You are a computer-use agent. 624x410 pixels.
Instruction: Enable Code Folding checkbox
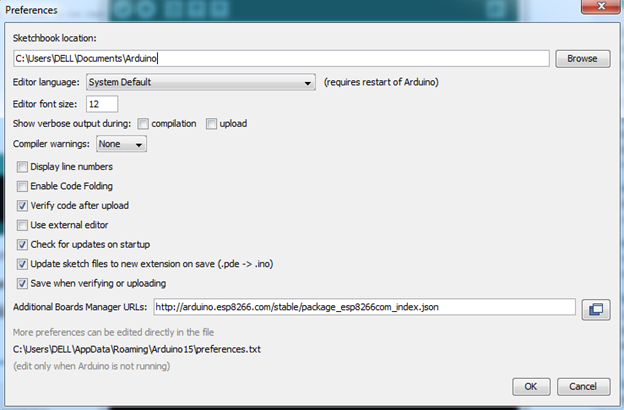pos(22,186)
